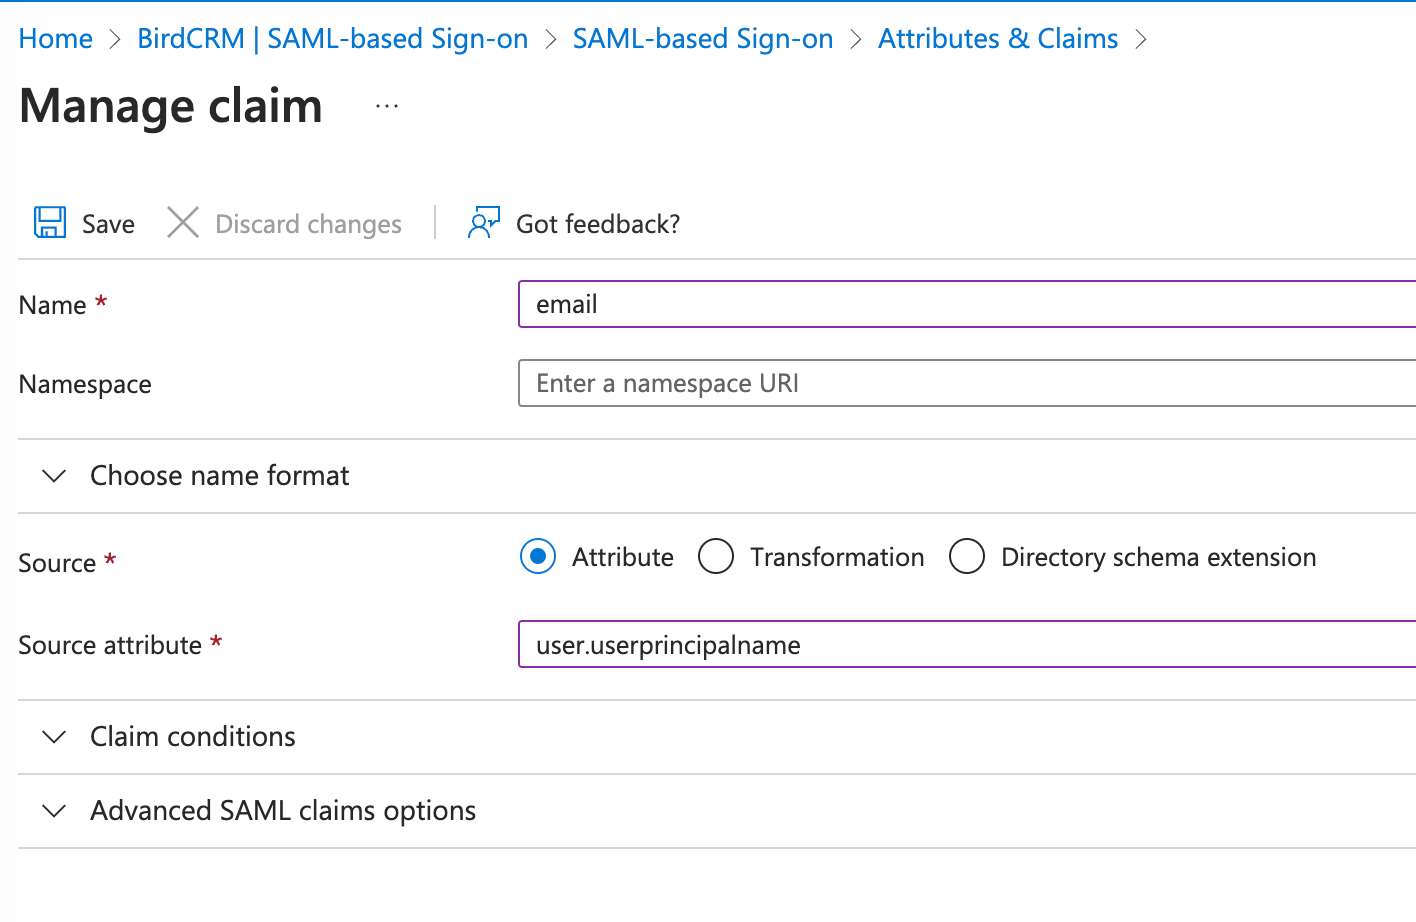1416x922 pixels.
Task: Click the Discard changes text
Action: pos(308,224)
